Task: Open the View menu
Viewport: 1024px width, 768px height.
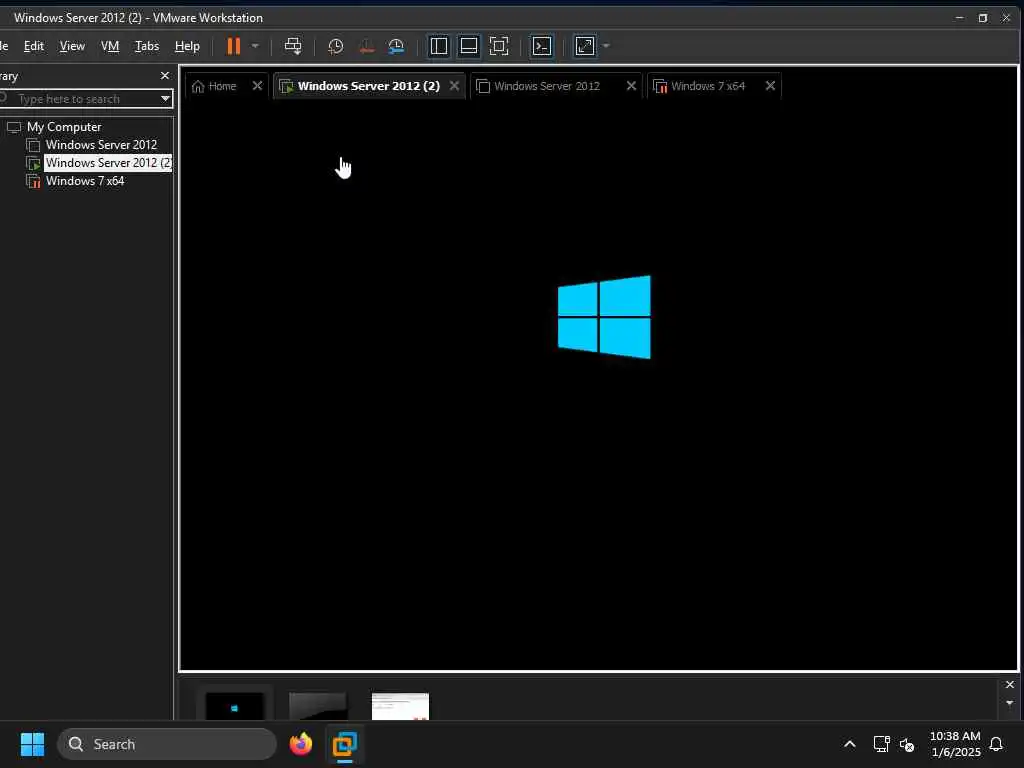Action: [x=72, y=46]
